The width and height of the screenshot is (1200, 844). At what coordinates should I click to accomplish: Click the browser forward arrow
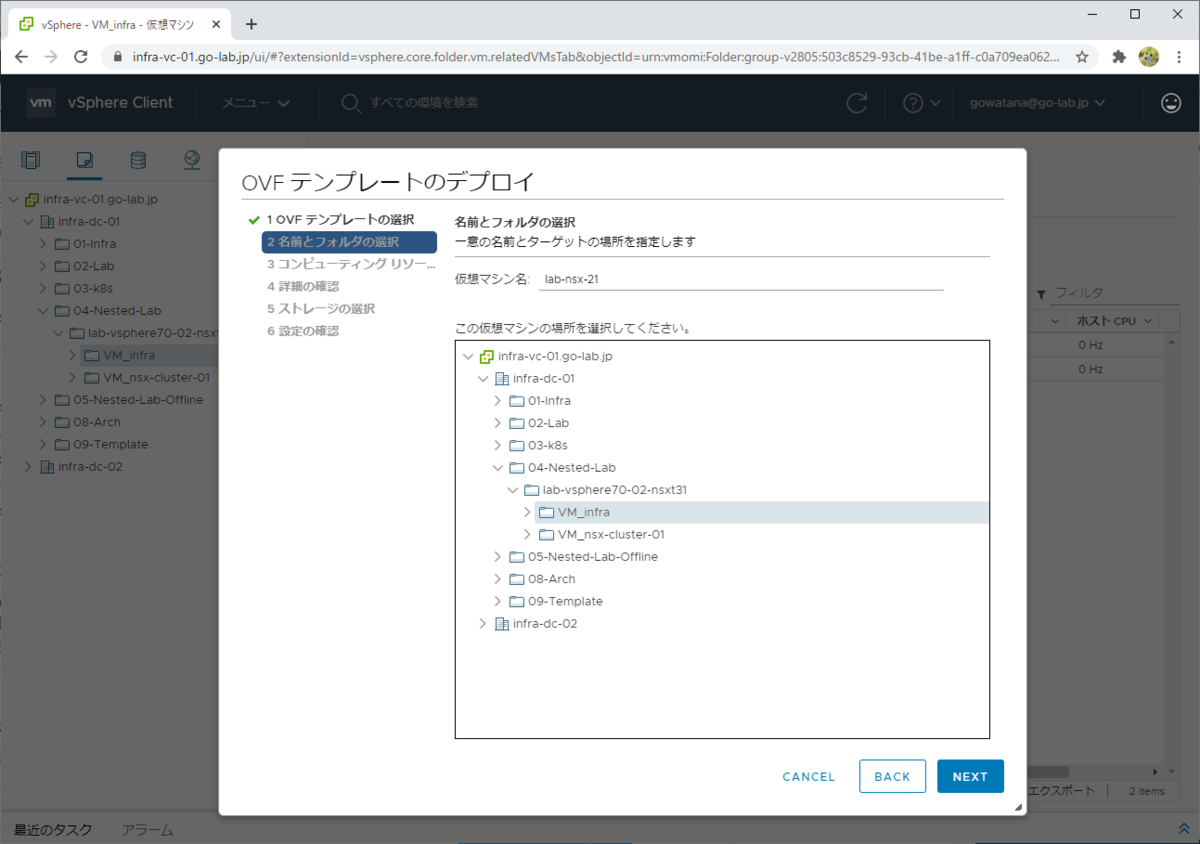52,57
